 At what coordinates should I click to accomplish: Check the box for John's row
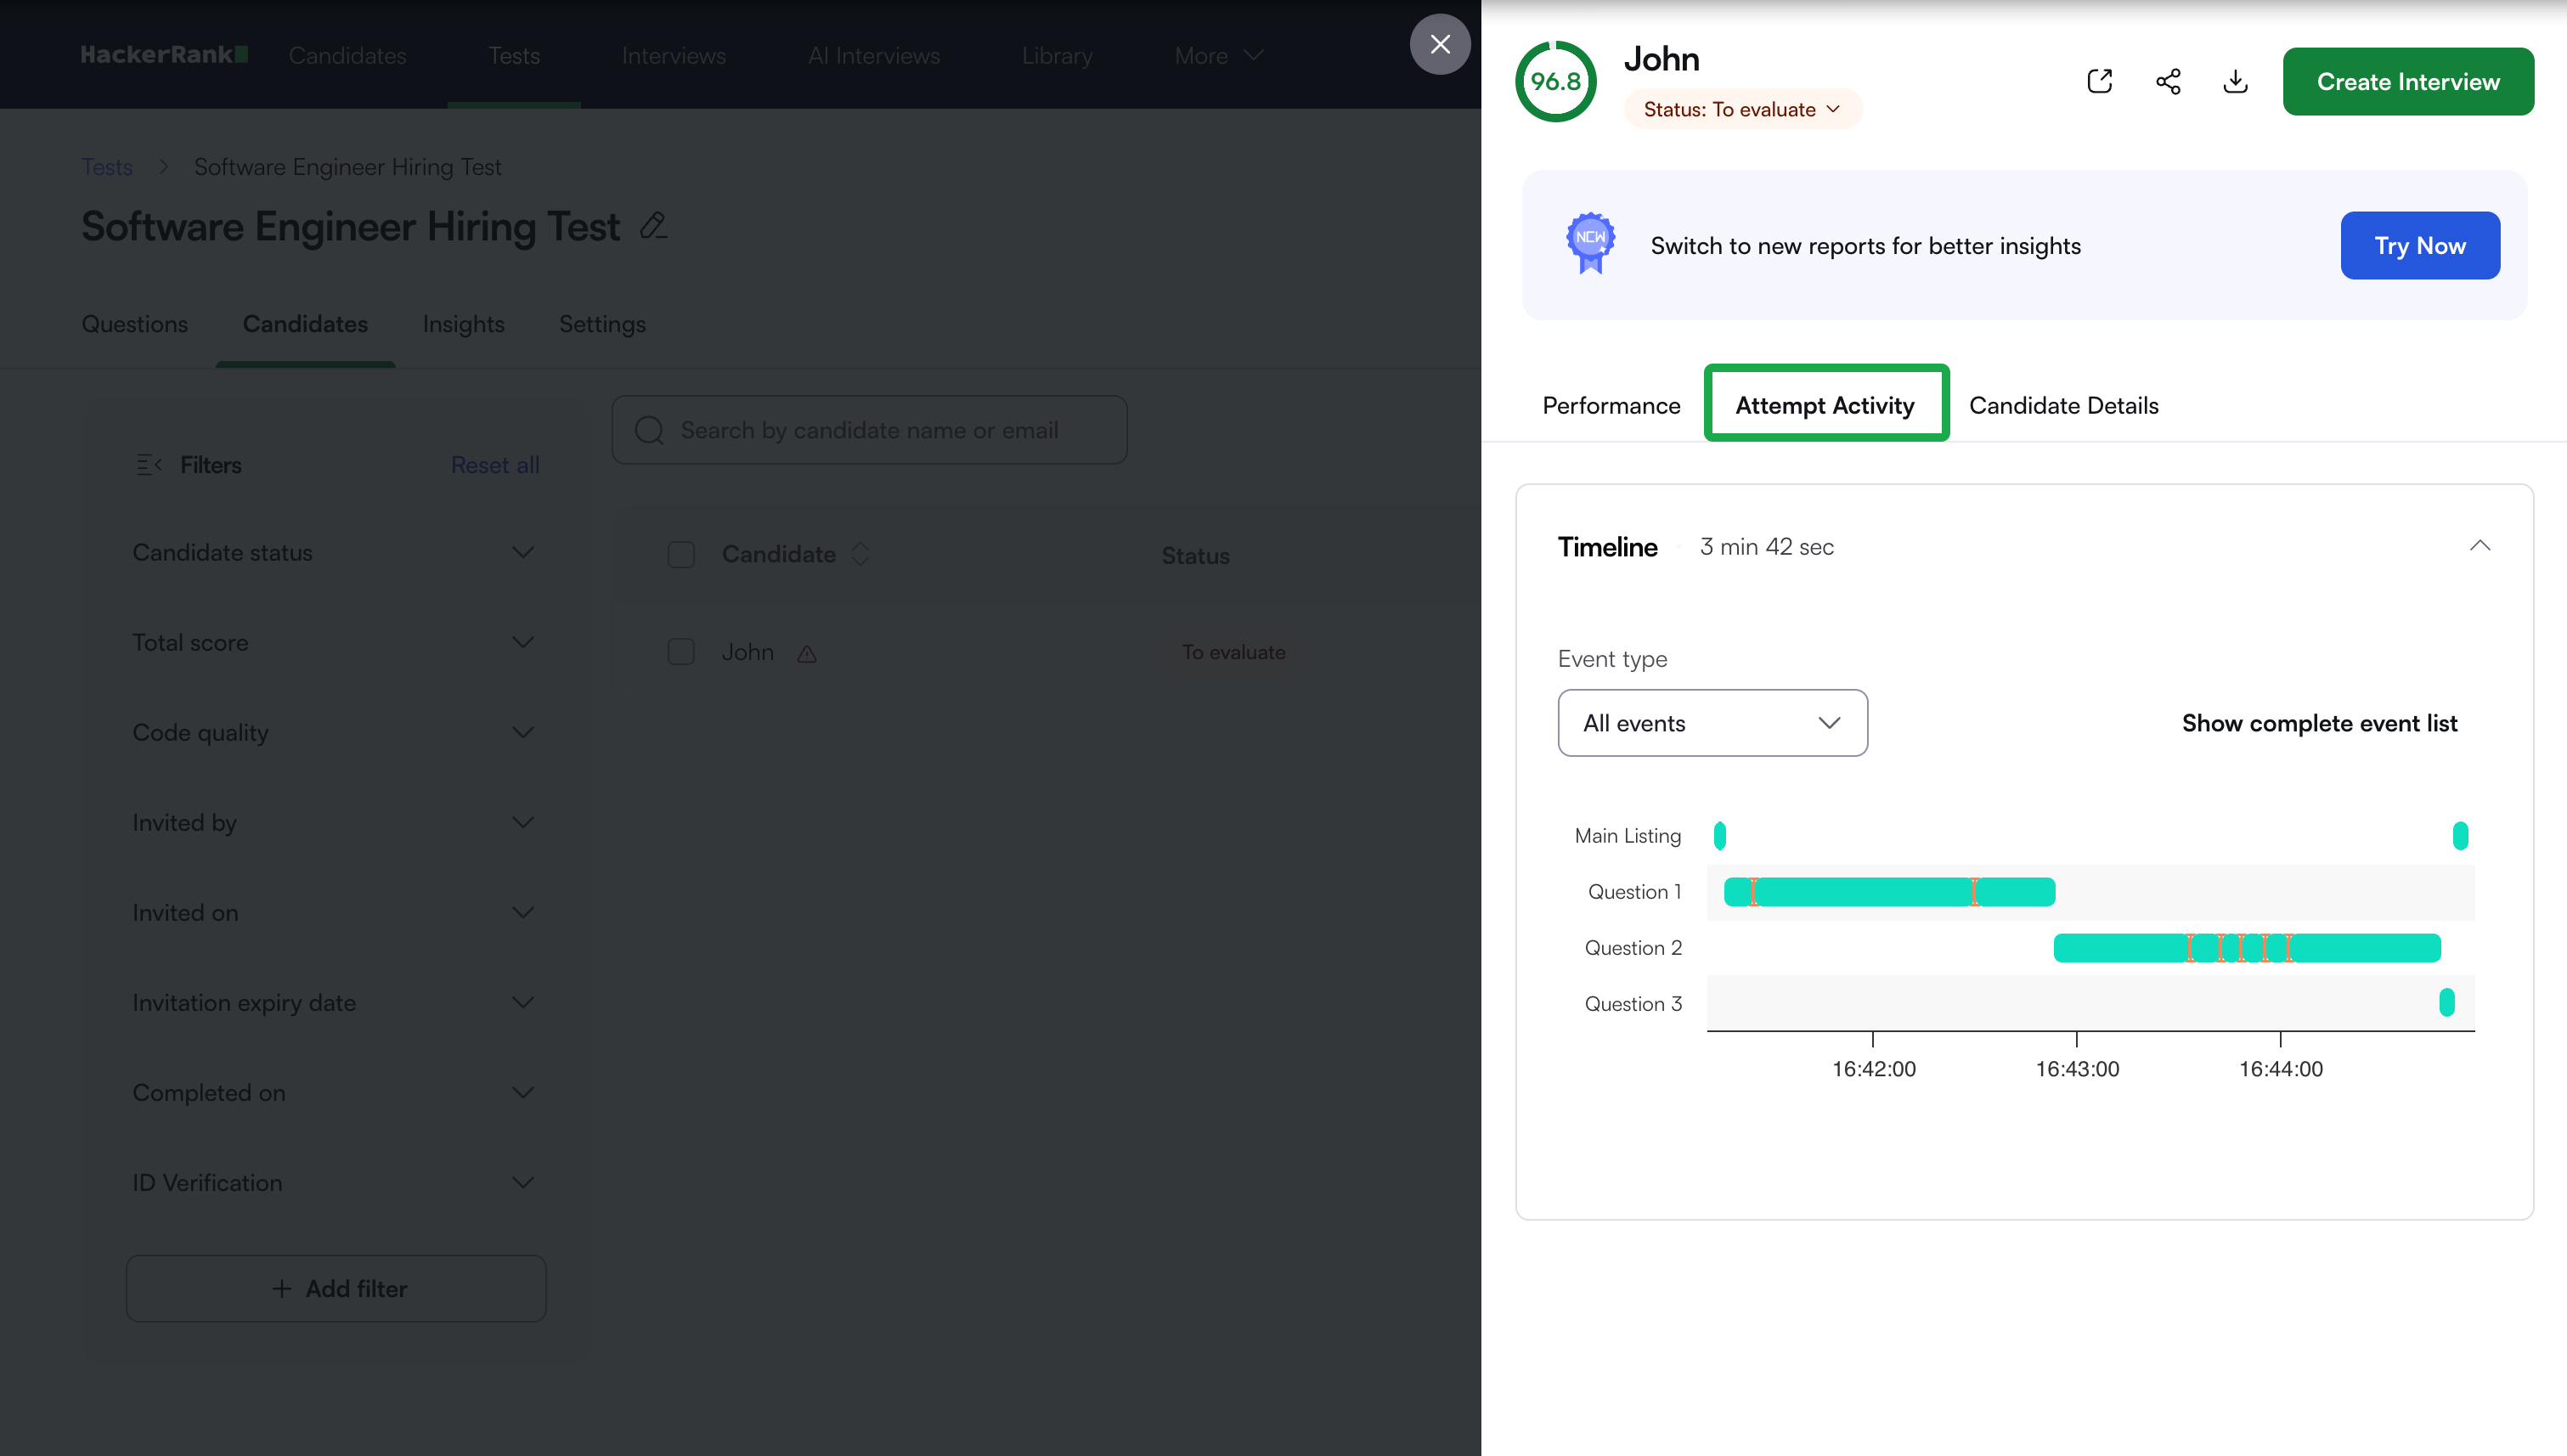(681, 652)
